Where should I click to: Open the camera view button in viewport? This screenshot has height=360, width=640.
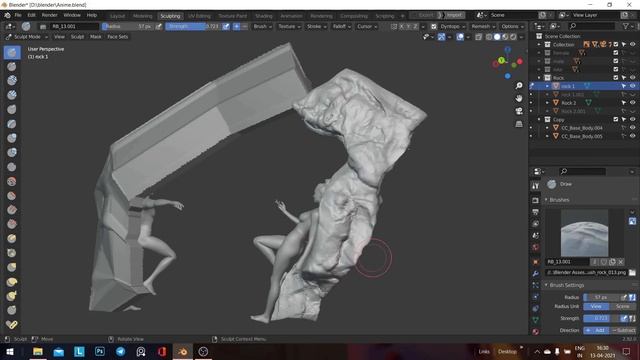519,111
